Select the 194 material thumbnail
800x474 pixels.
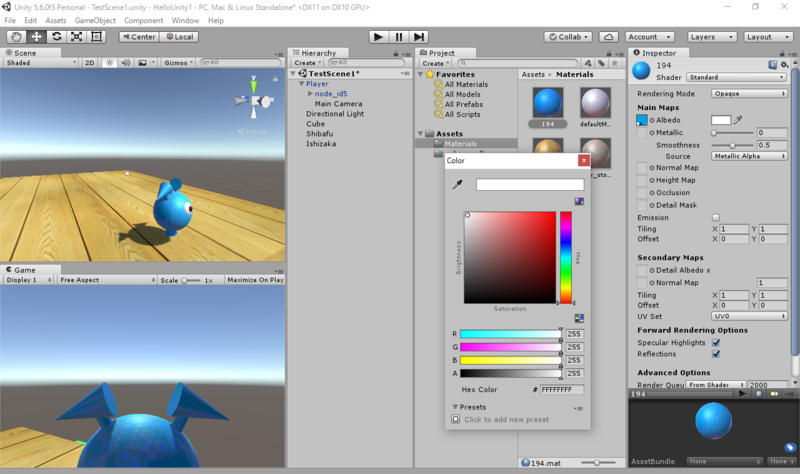[x=548, y=103]
